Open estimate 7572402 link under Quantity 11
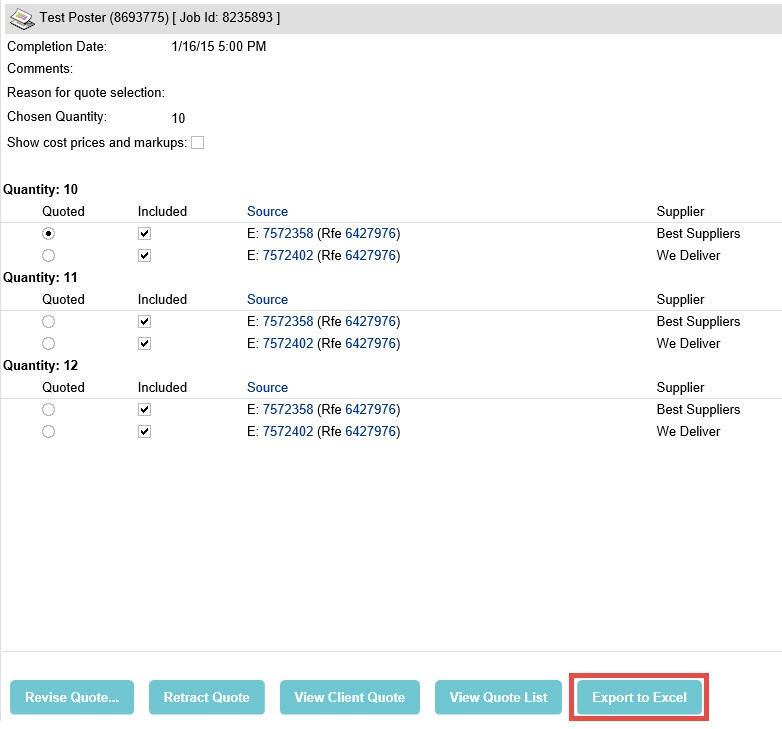This screenshot has height=729, width=782. [288, 344]
